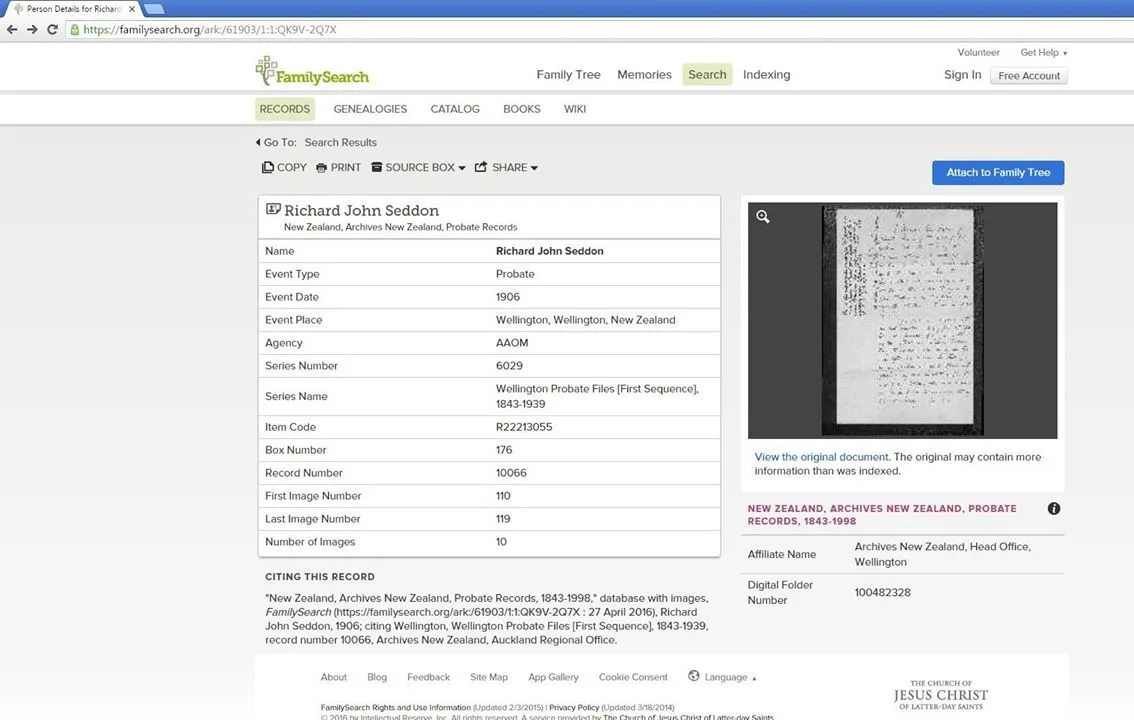Click the FamilySearch tree logo
Viewport: 1134px width, 720px height.
268,71
